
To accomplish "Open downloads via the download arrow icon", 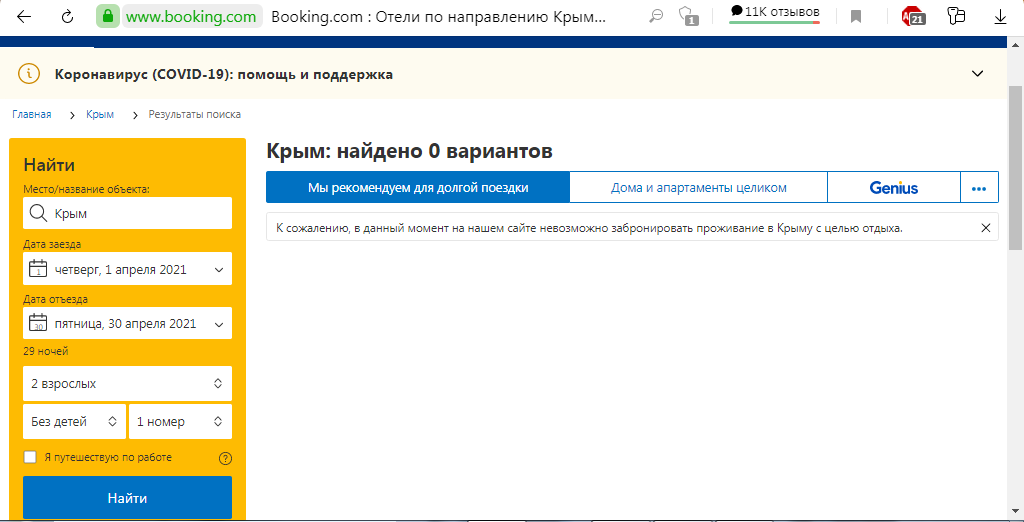I will click(x=1000, y=17).
